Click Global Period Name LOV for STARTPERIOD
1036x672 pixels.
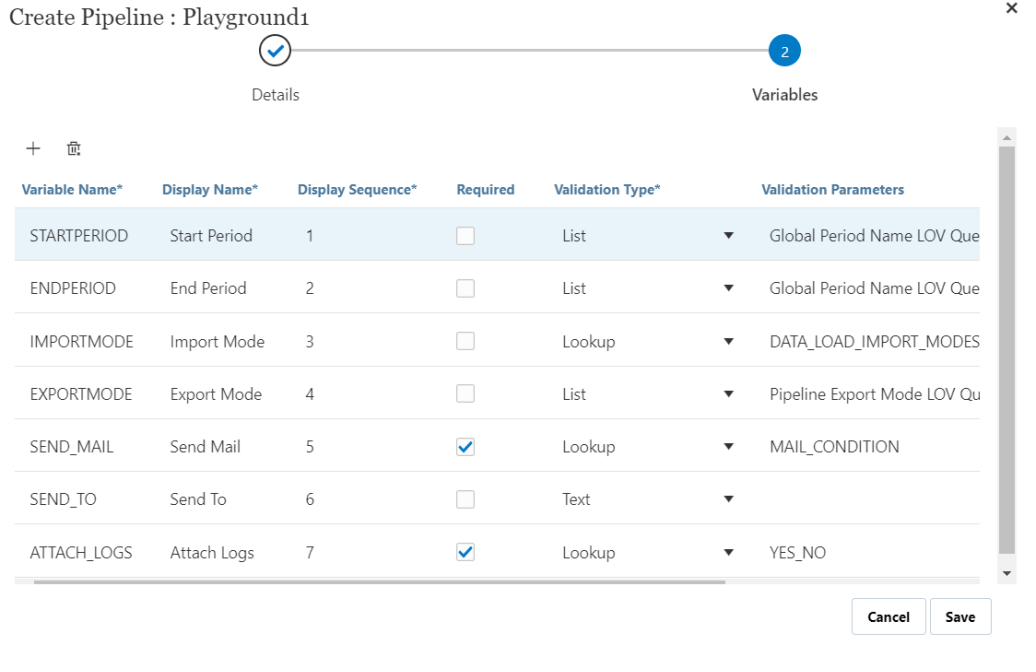pyautogui.click(x=874, y=236)
